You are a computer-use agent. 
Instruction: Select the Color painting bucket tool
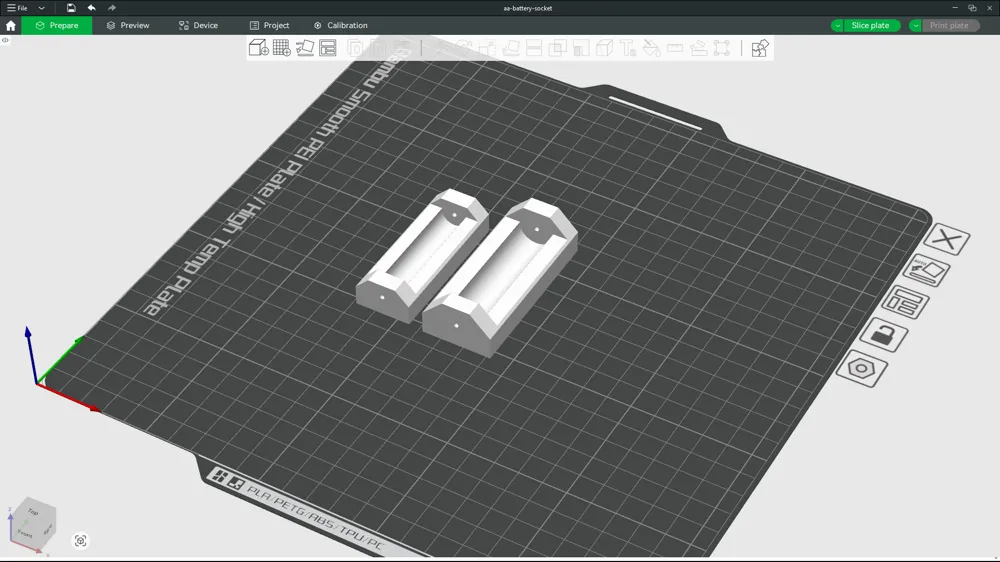click(651, 48)
